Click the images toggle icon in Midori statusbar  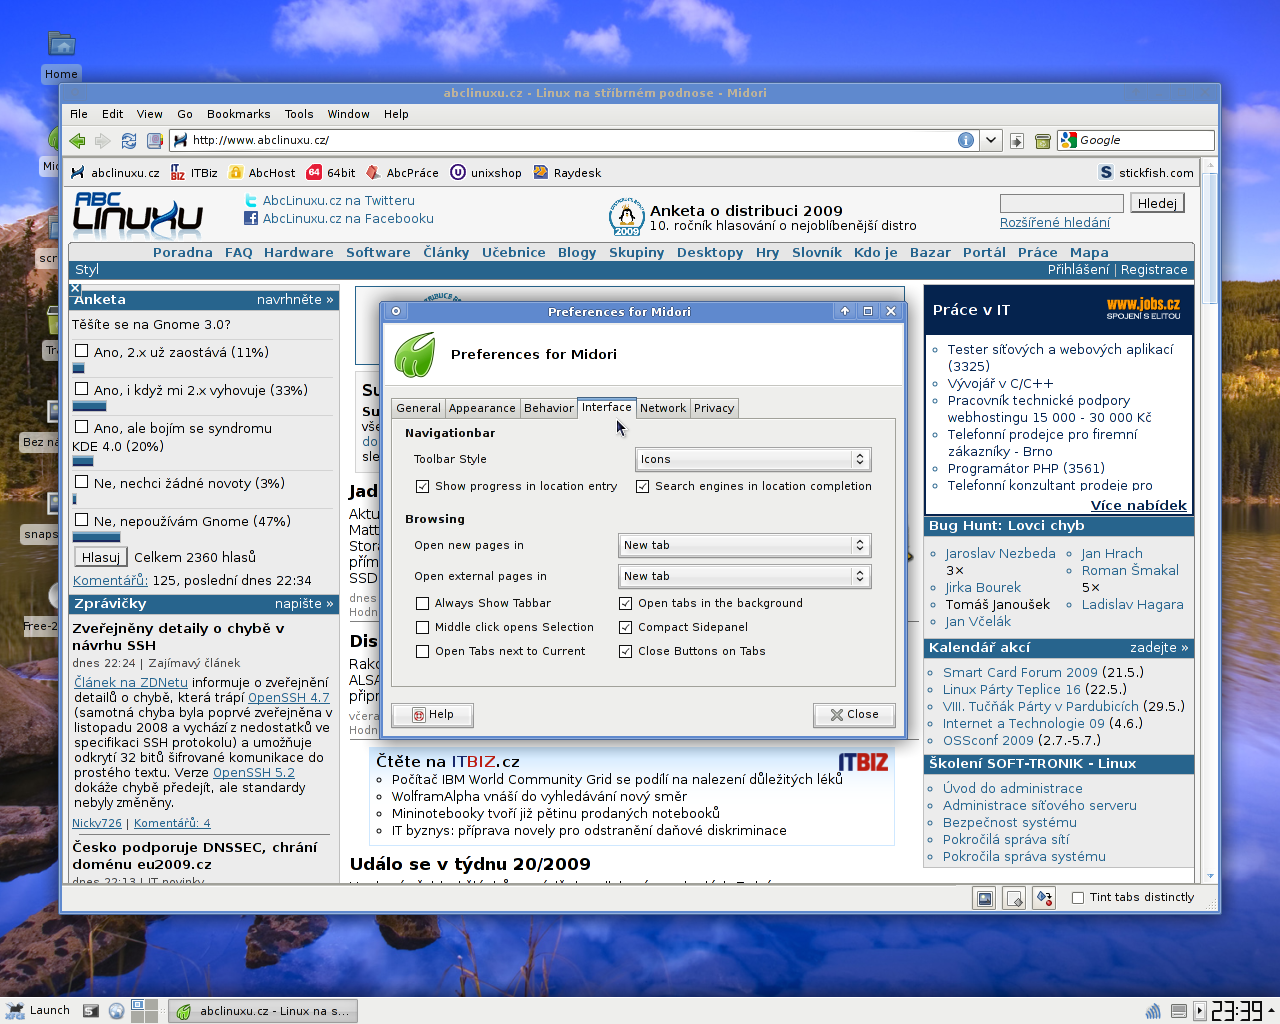tap(985, 898)
